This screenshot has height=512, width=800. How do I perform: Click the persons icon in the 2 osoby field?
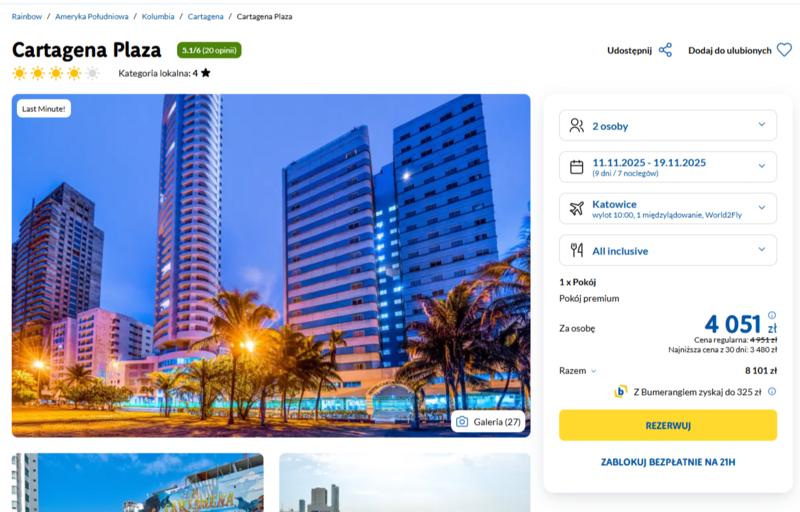577,125
